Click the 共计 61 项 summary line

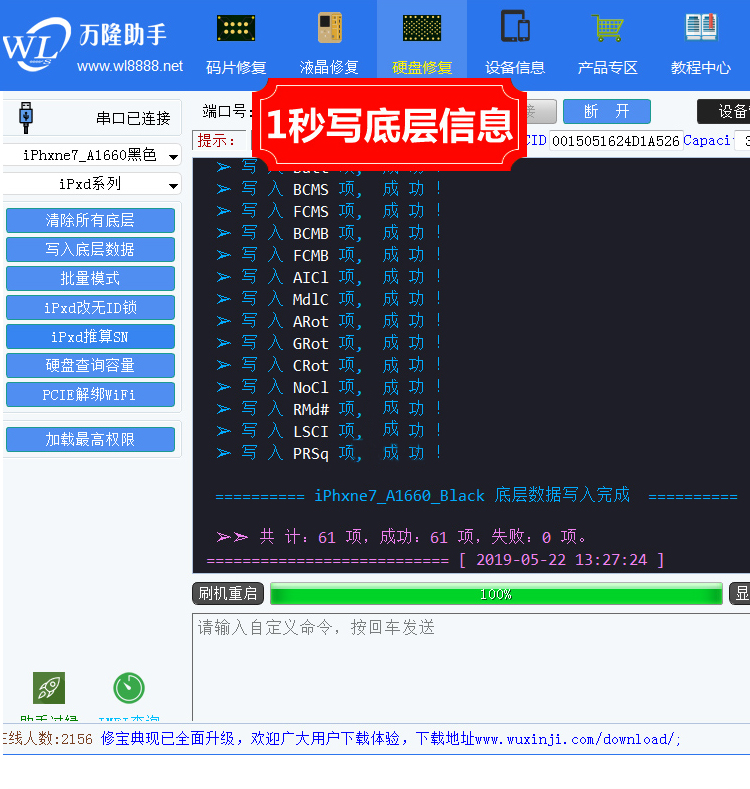pyautogui.click(x=402, y=537)
